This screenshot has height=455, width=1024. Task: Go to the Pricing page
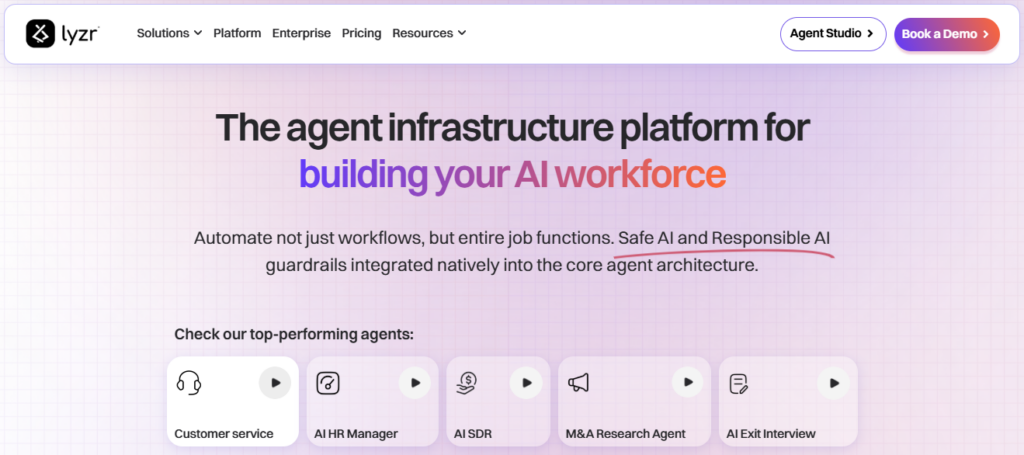(361, 33)
